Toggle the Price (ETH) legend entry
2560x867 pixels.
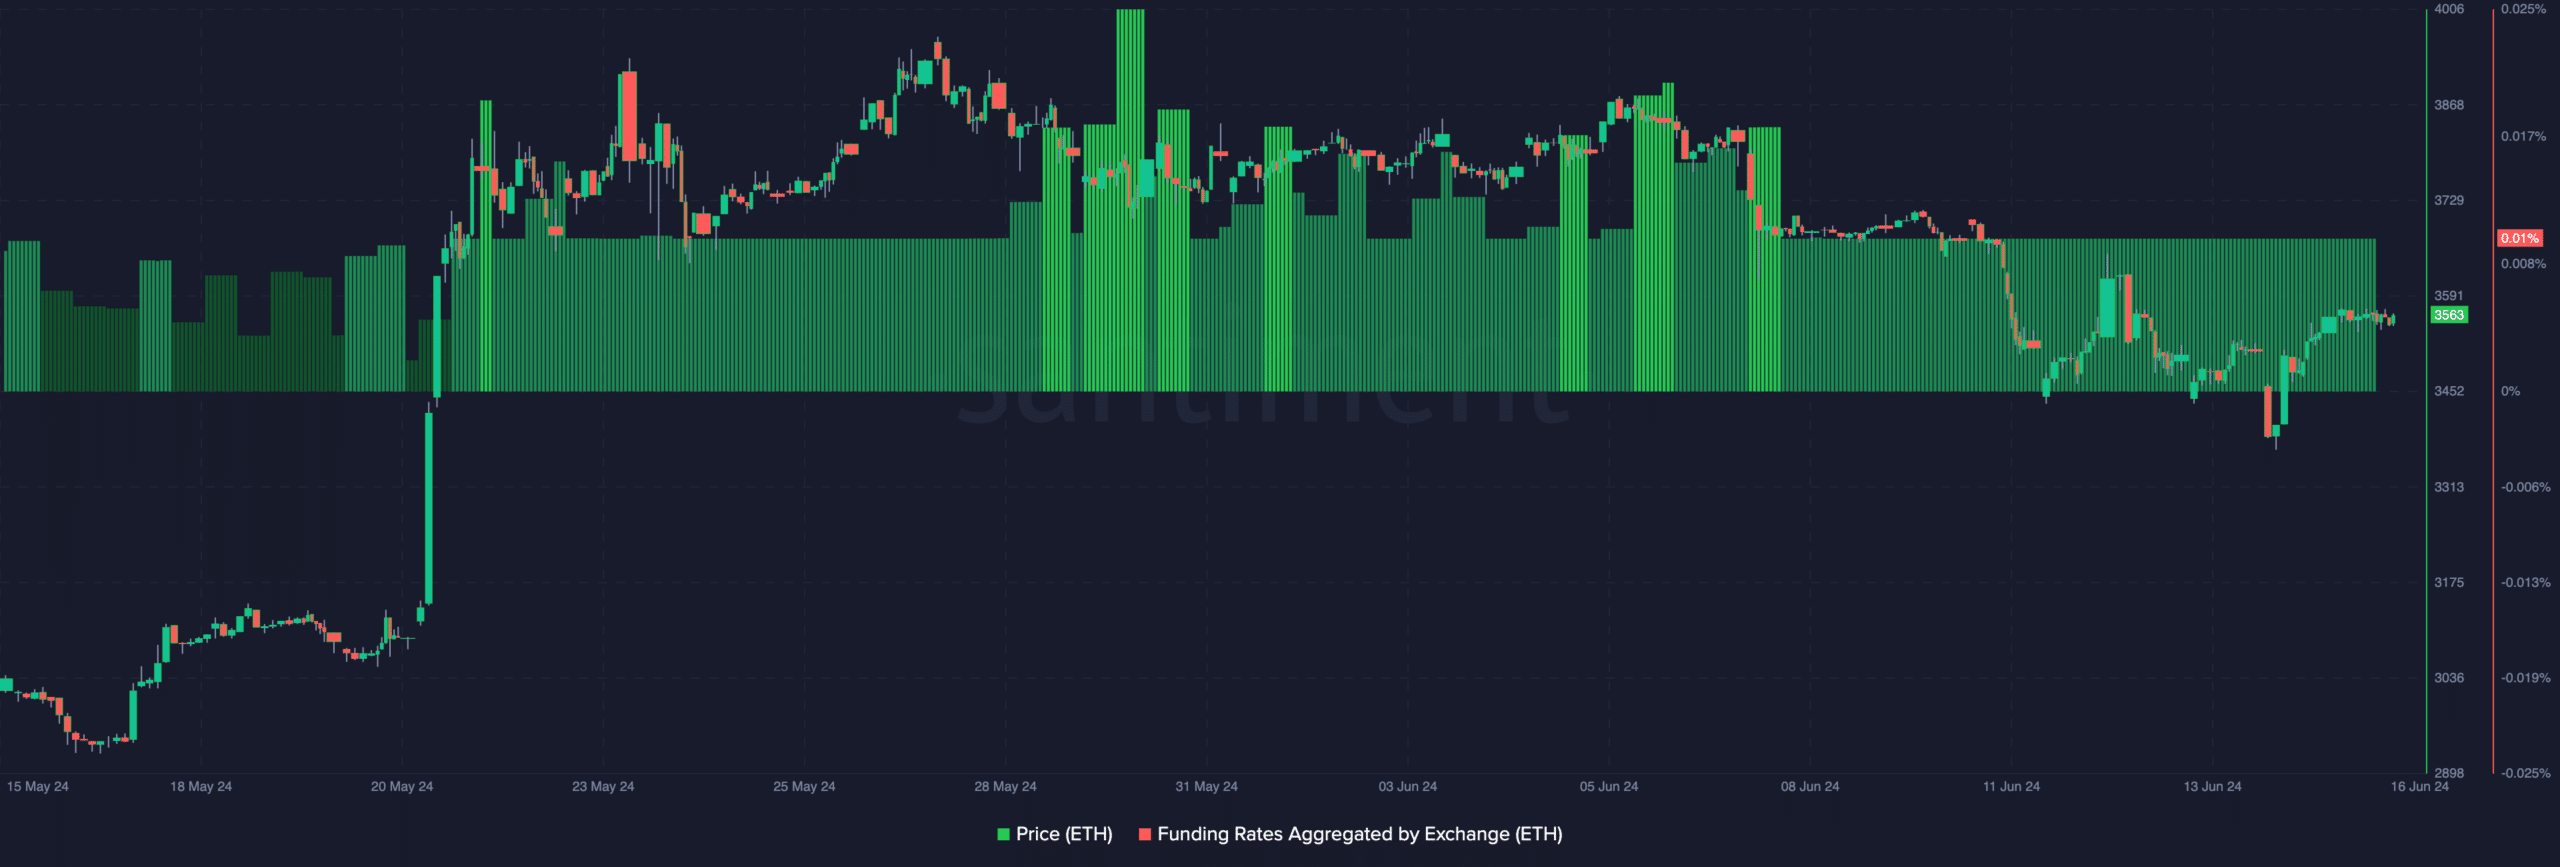coord(1055,834)
